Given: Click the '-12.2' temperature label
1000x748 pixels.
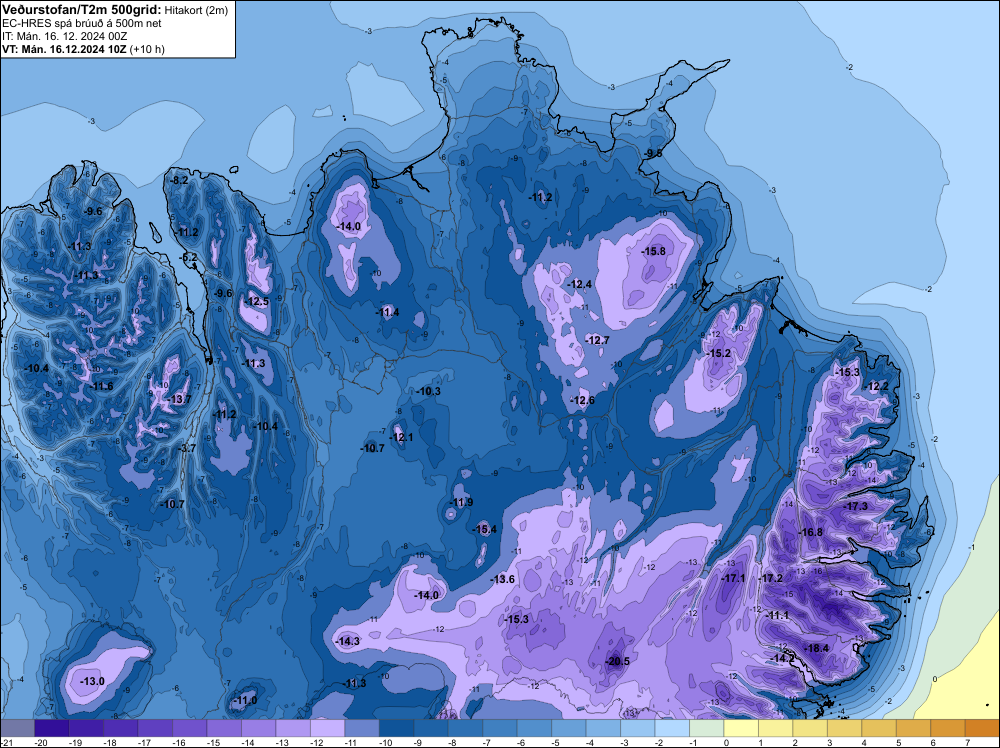Looking at the screenshot, I should point(876,386).
